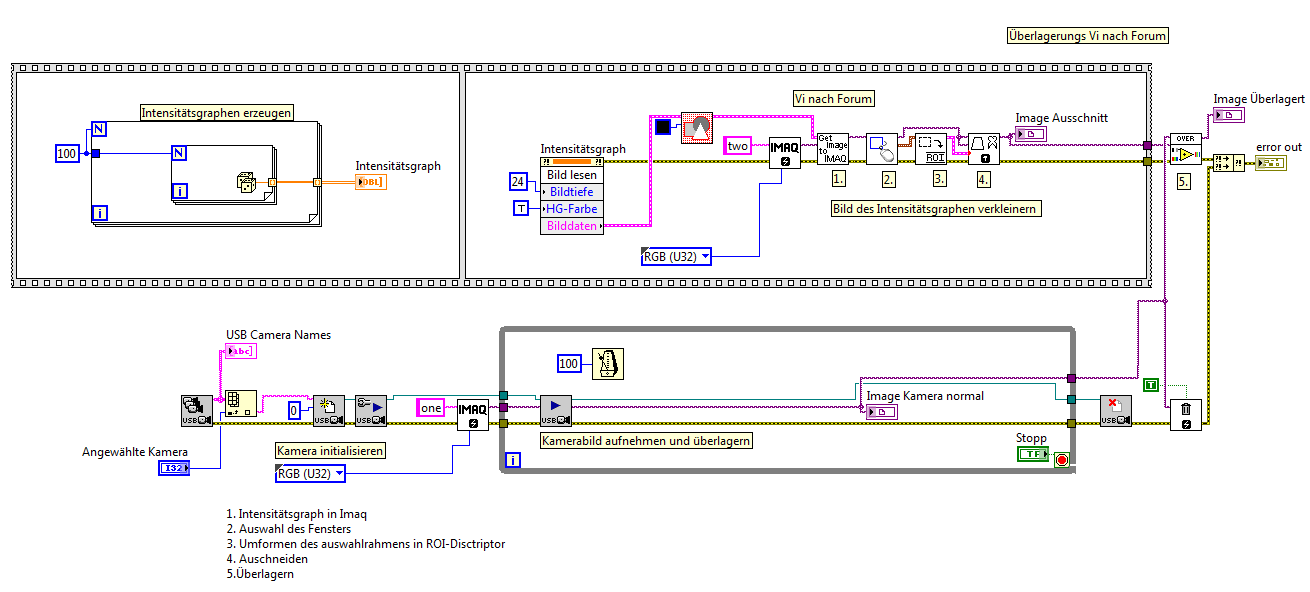Select the picture draw function node
This screenshot has width=1310, height=592.
pyautogui.click(x=697, y=128)
